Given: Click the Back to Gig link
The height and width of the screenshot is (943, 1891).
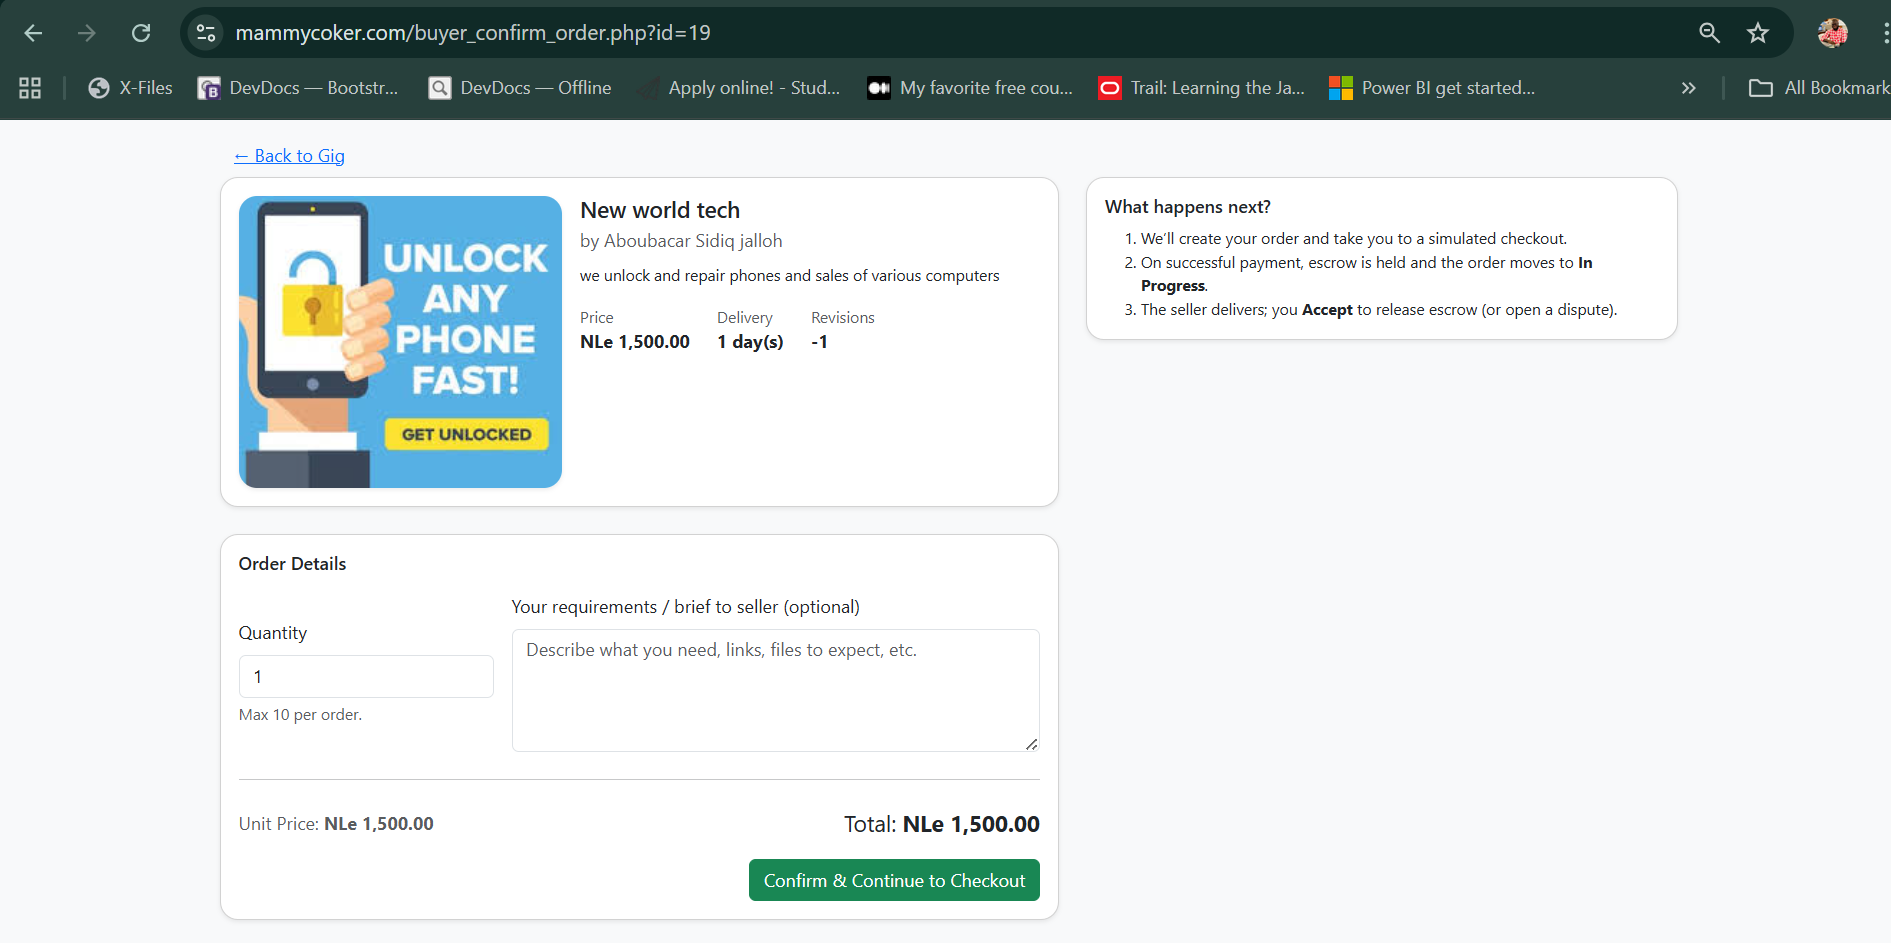Looking at the screenshot, I should 289,156.
